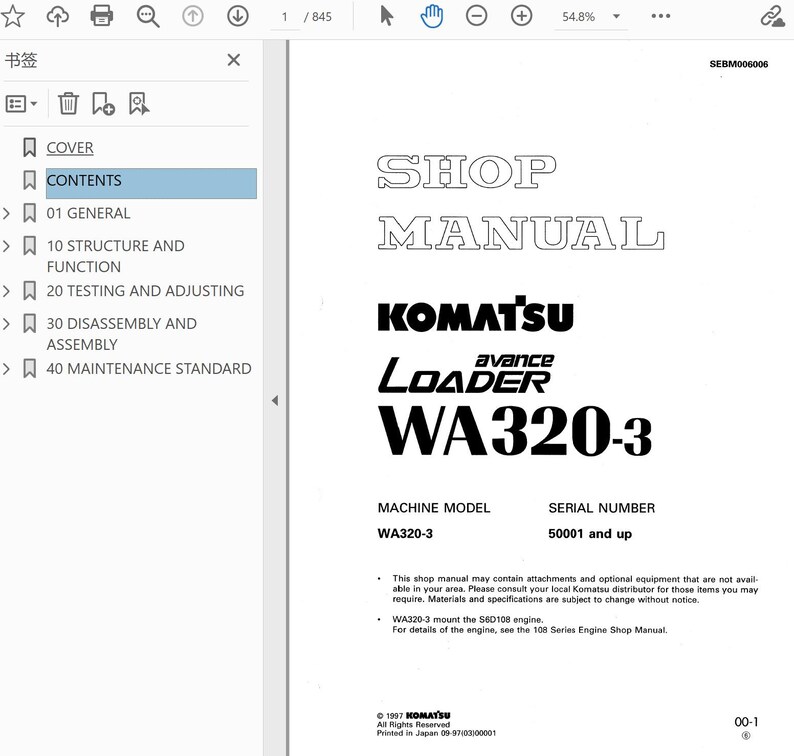Click the 30 DISASSEMBLY bookmark ribbon icon

29,324
